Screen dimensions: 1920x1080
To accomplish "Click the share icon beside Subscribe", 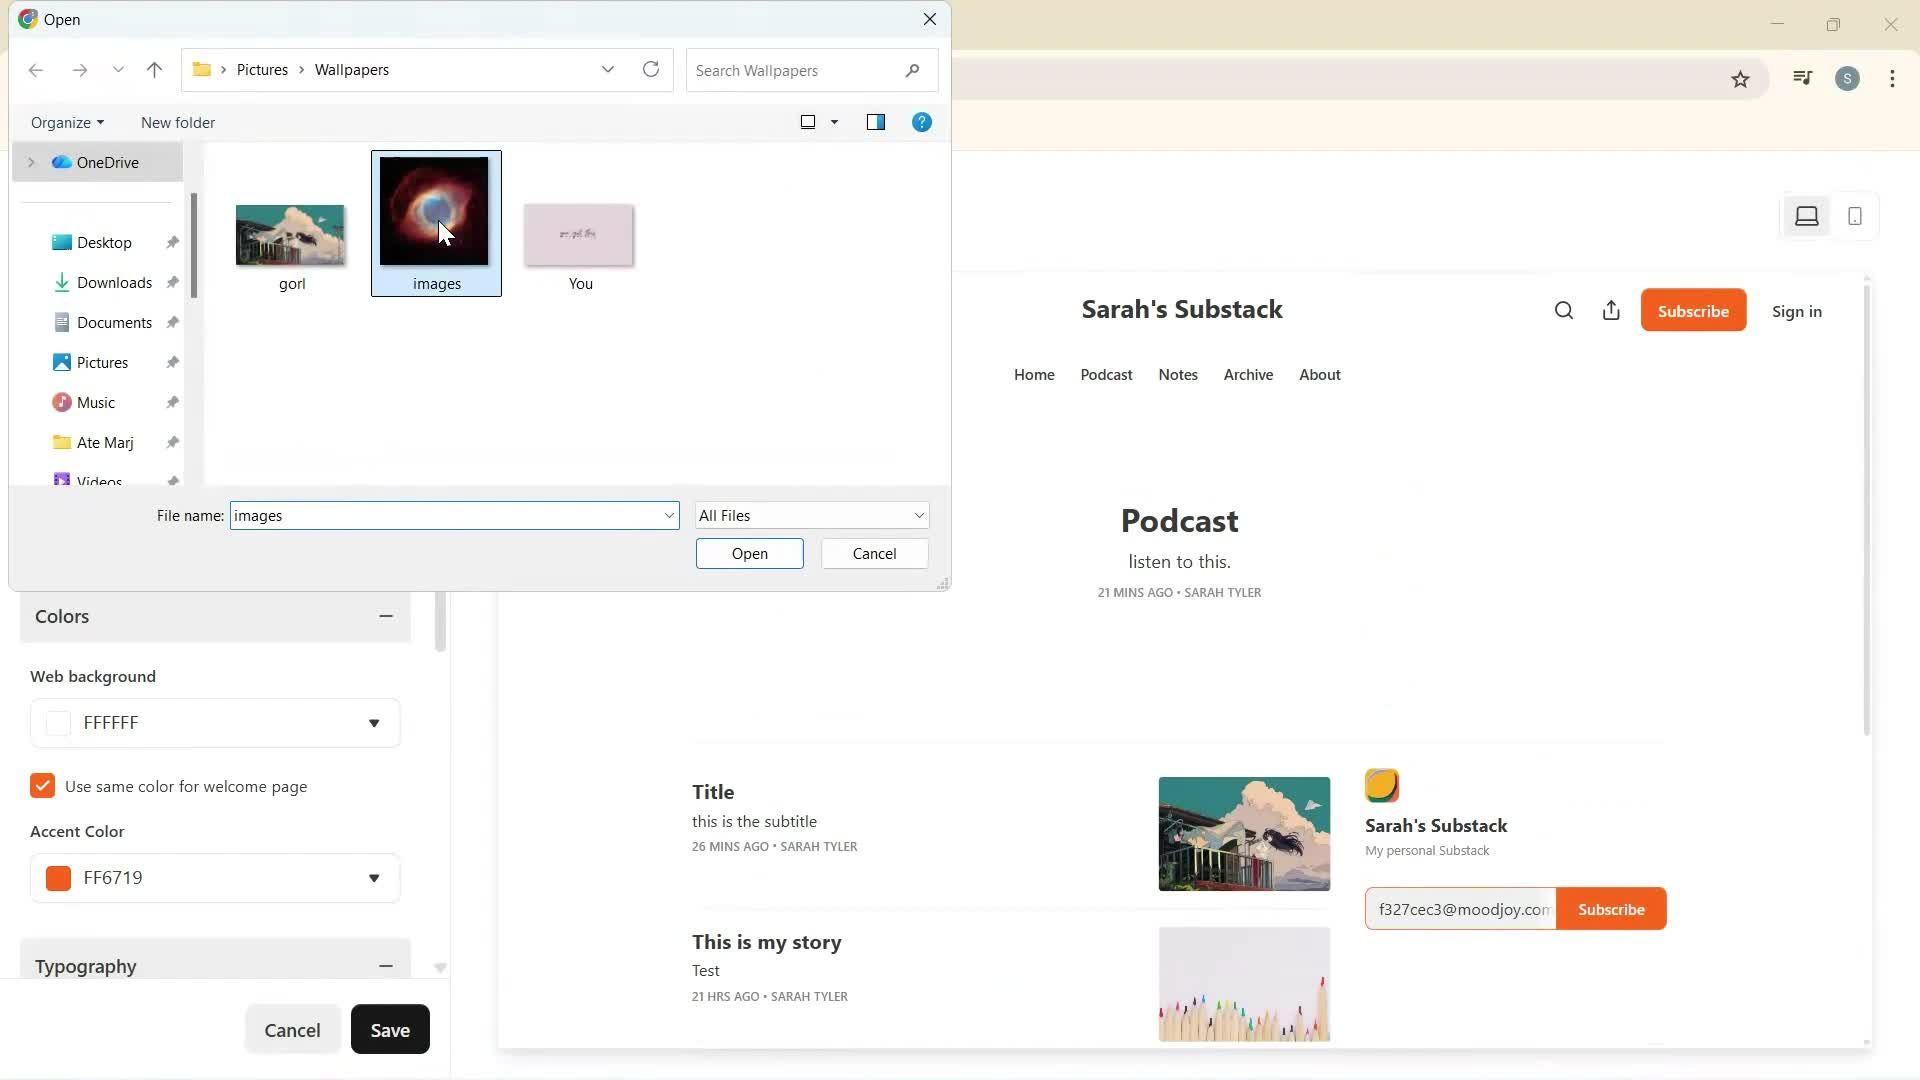I will coord(1611,311).
